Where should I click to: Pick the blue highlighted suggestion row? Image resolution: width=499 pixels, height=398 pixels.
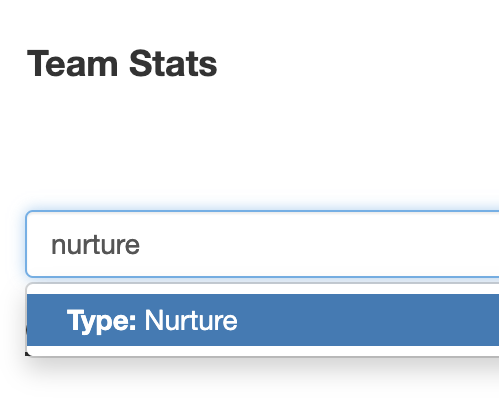coord(263,320)
